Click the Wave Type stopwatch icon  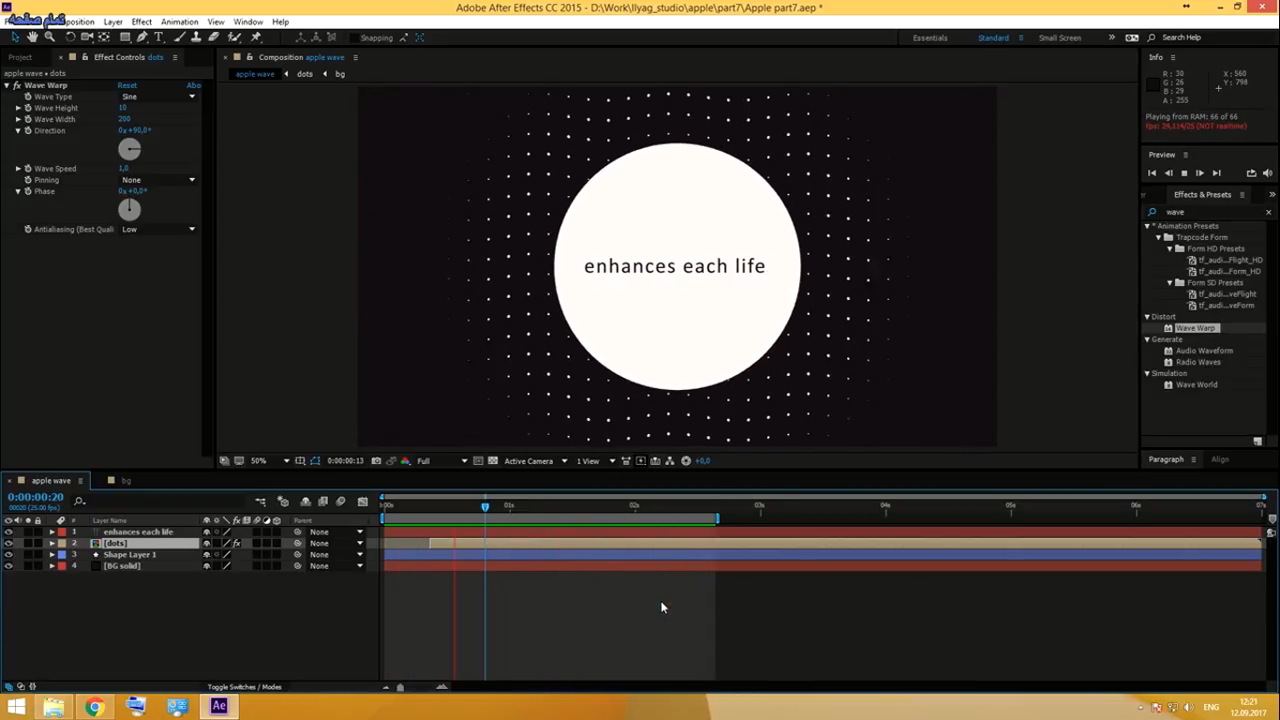tap(28, 97)
